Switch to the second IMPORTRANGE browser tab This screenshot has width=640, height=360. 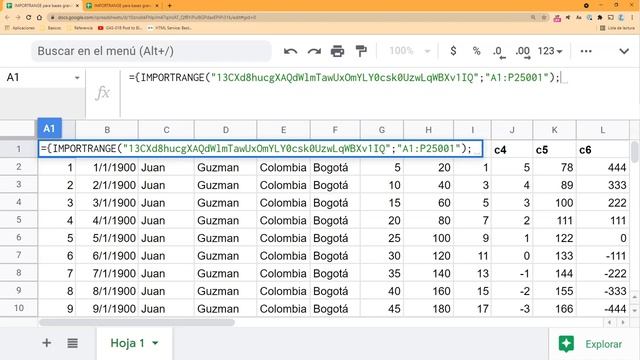tap(122, 6)
